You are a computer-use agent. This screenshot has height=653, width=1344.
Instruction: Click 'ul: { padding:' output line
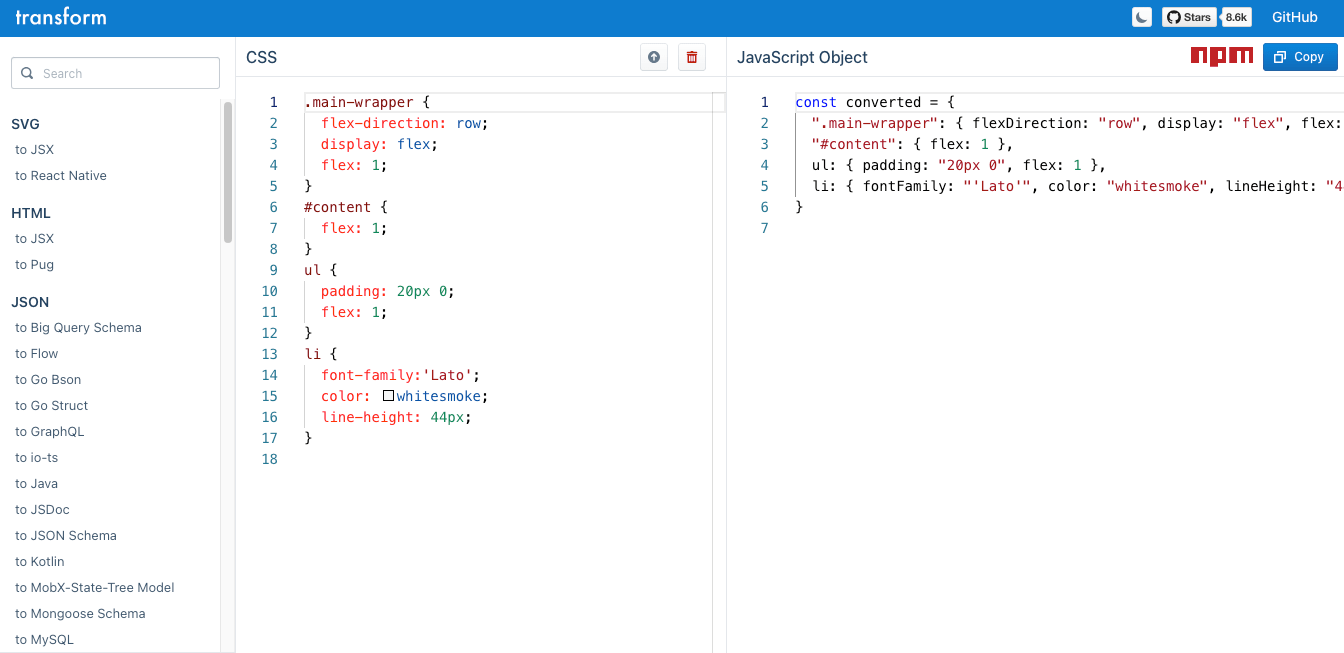pos(958,165)
